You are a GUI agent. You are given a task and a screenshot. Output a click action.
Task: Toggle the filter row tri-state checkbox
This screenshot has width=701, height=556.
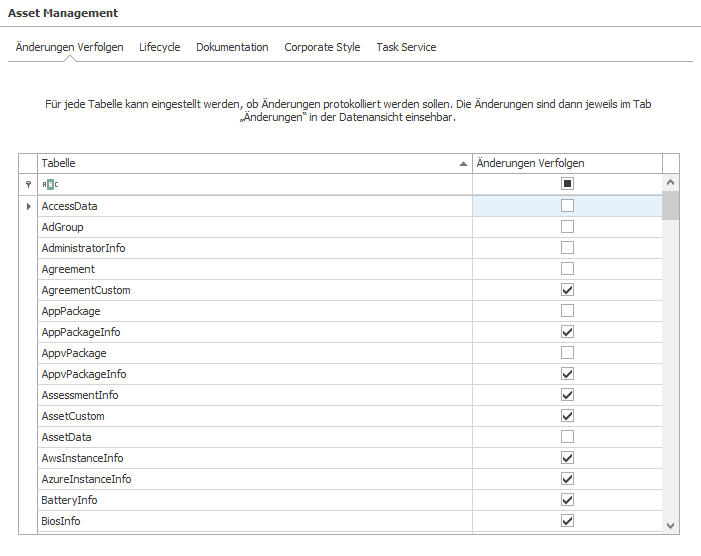(x=567, y=184)
